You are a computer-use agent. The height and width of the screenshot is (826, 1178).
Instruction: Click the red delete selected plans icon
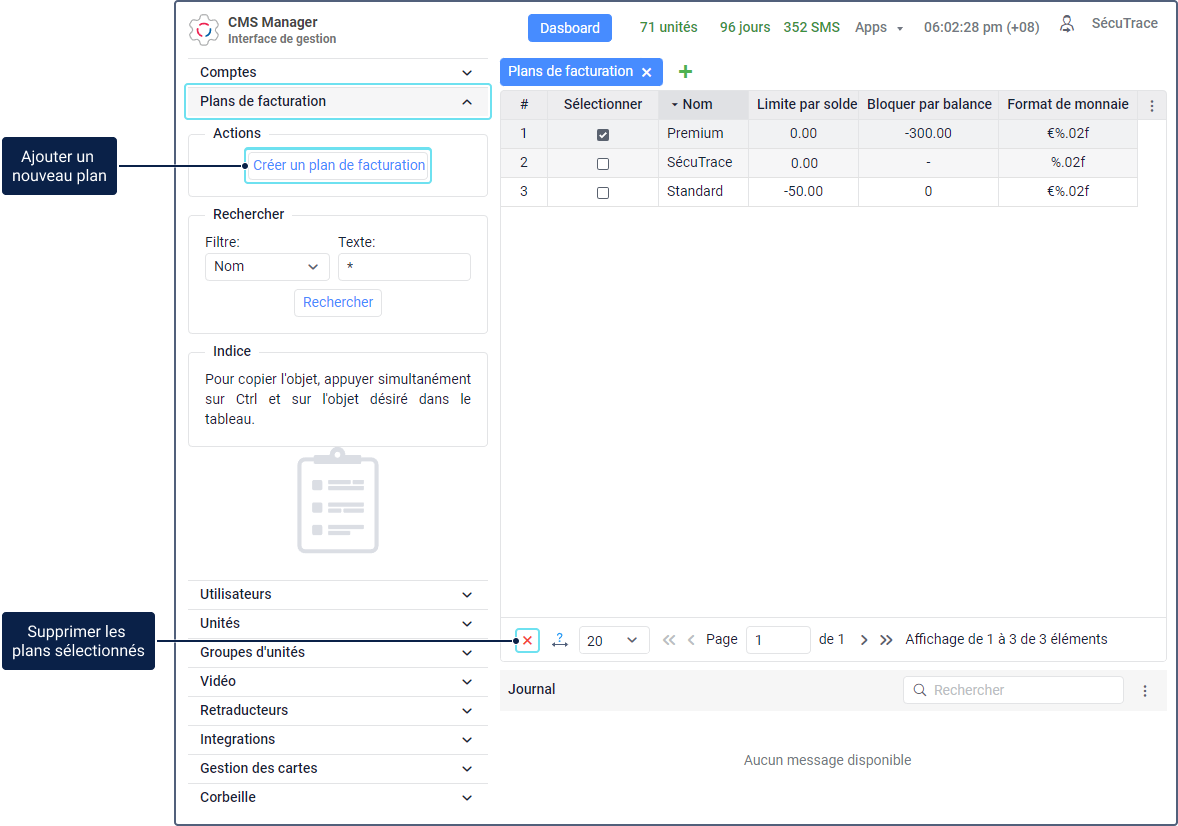point(527,640)
